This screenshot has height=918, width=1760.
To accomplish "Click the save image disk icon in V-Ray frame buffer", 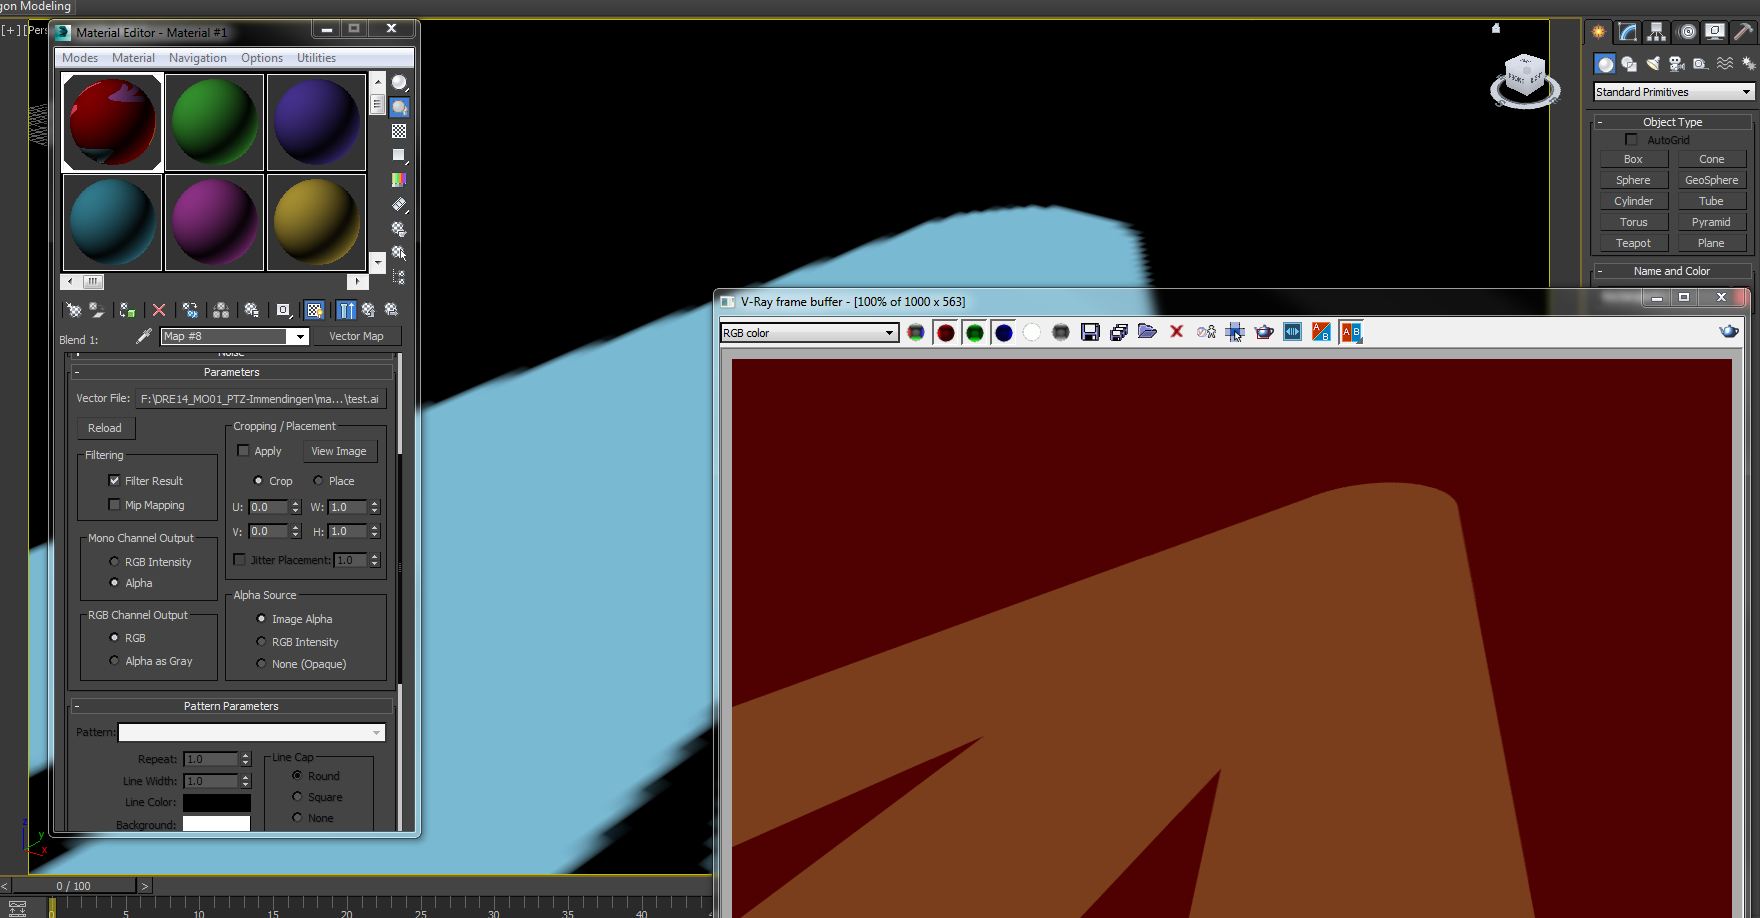I will point(1090,332).
